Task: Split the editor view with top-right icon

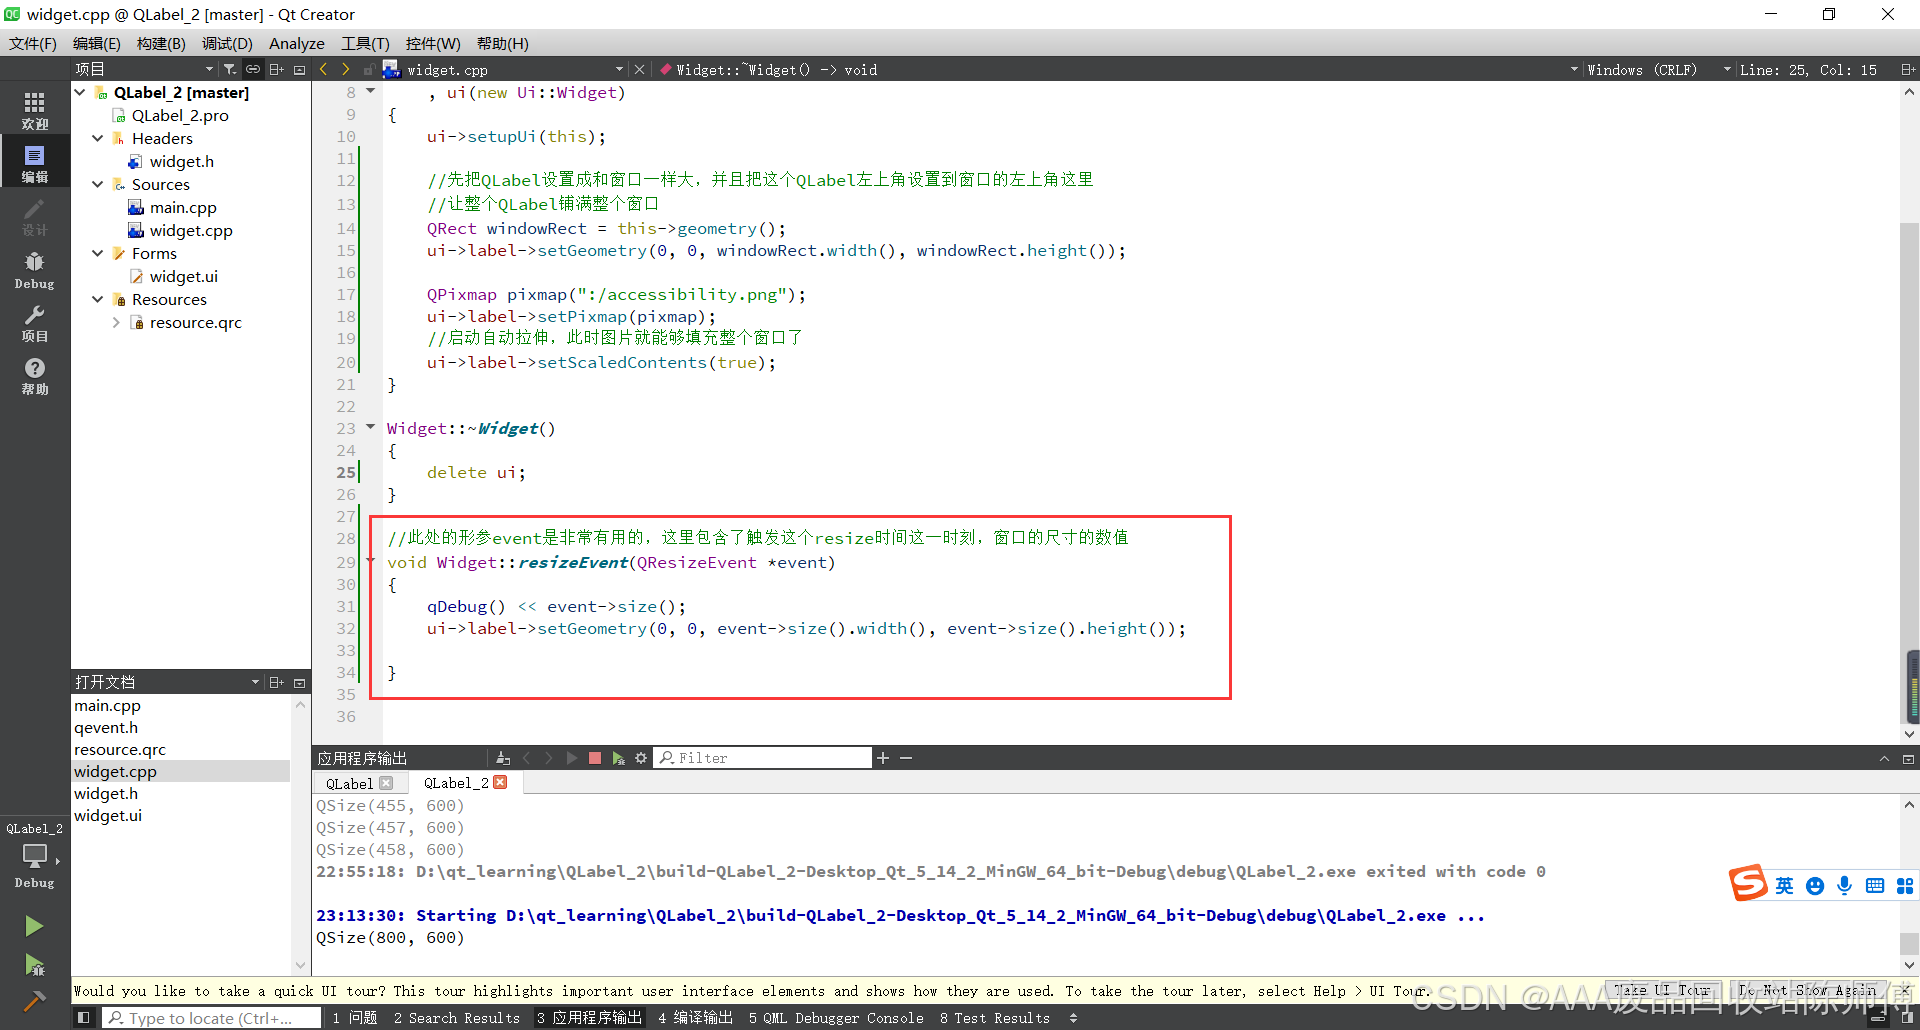Action: coord(1907,69)
